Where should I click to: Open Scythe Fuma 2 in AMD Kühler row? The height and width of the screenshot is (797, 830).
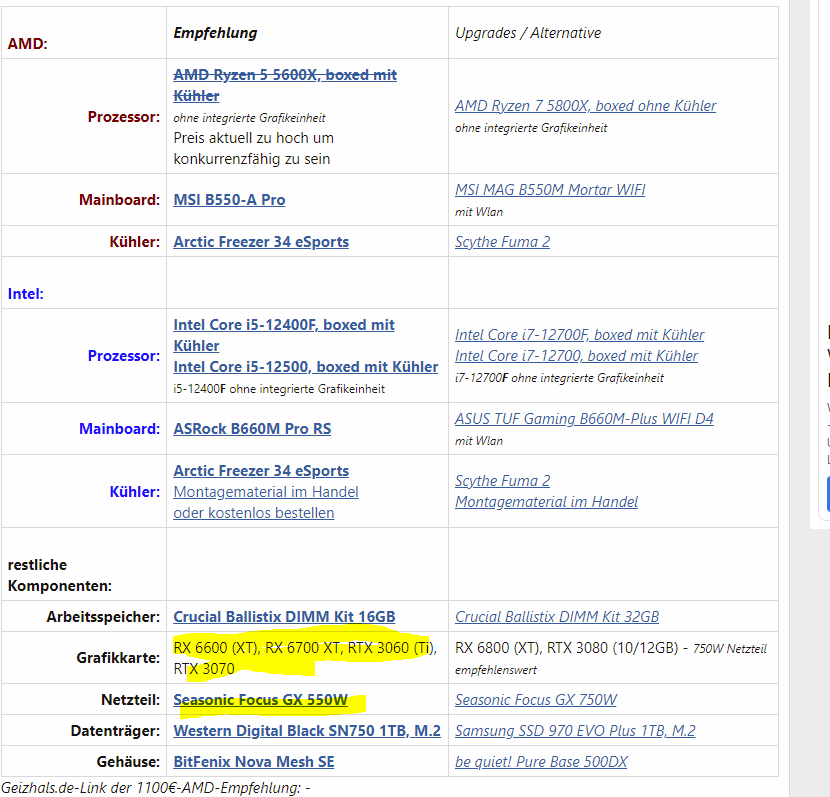pyautogui.click(x=502, y=242)
